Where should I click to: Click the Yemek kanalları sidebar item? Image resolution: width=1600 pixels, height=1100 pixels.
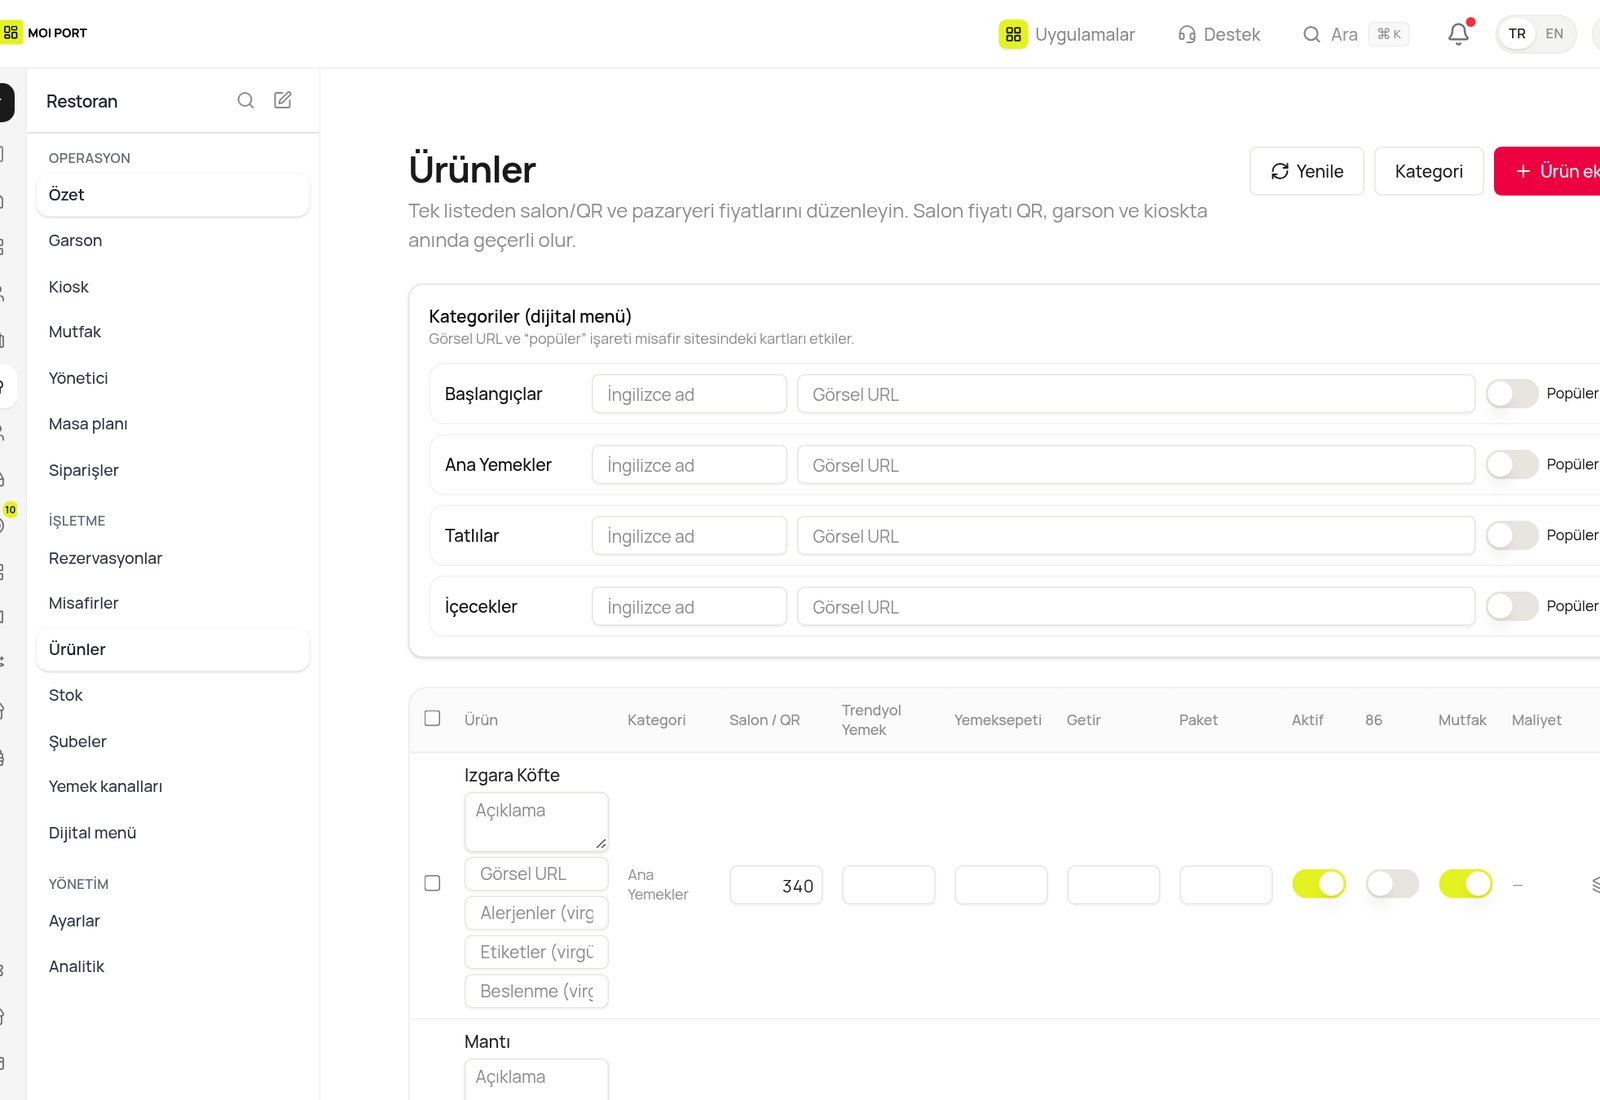click(173, 787)
